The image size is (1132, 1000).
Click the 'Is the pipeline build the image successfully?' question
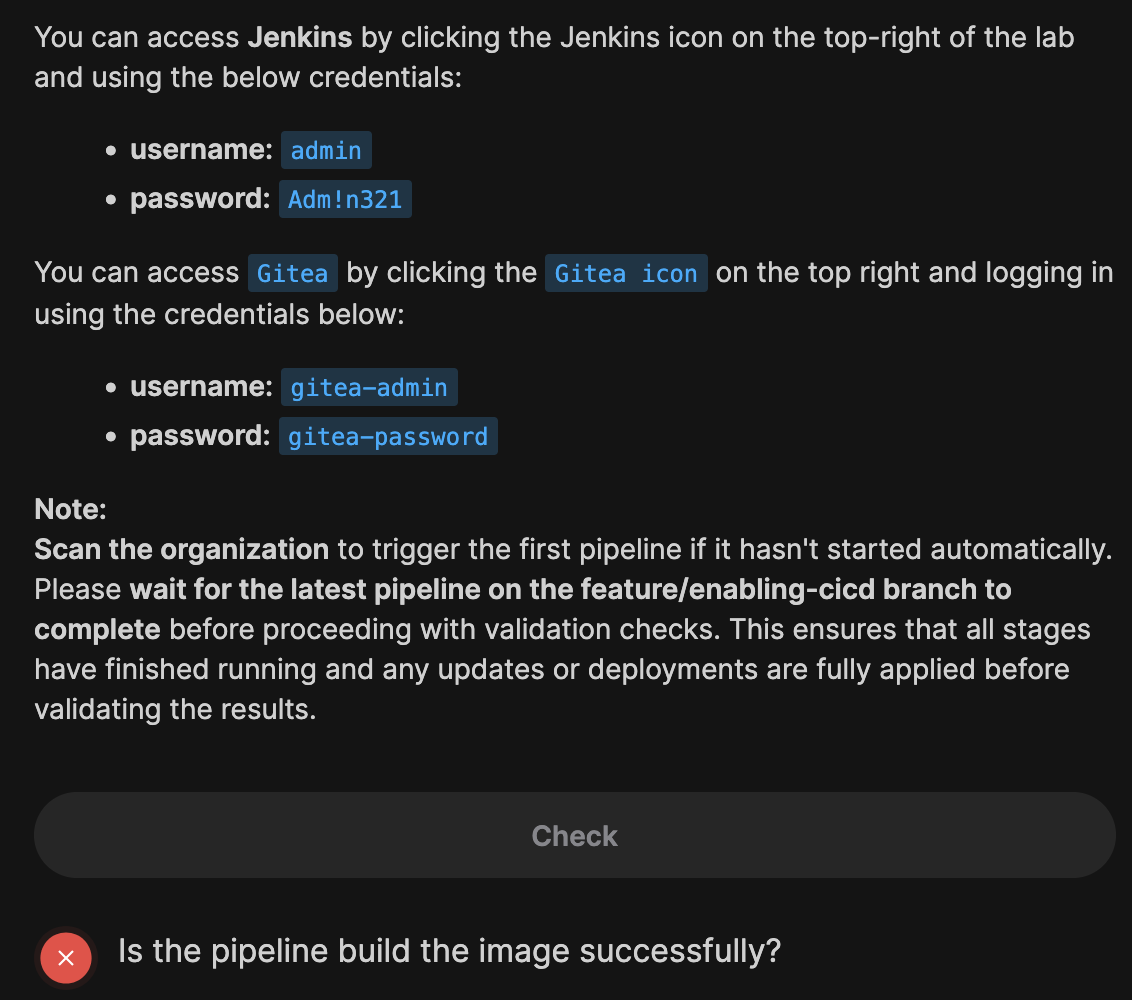coord(449,951)
